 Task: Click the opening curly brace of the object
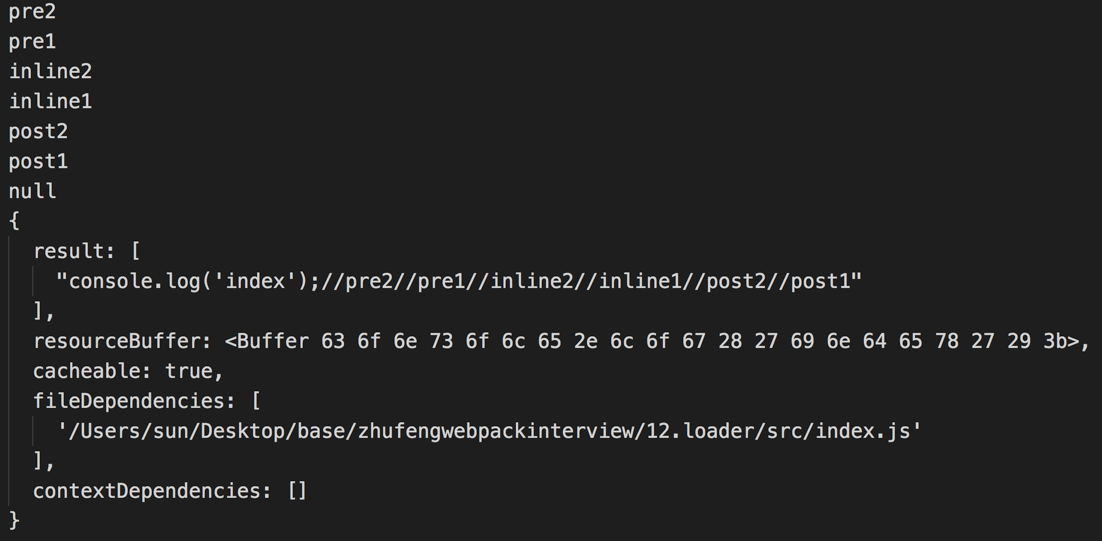click(x=14, y=221)
